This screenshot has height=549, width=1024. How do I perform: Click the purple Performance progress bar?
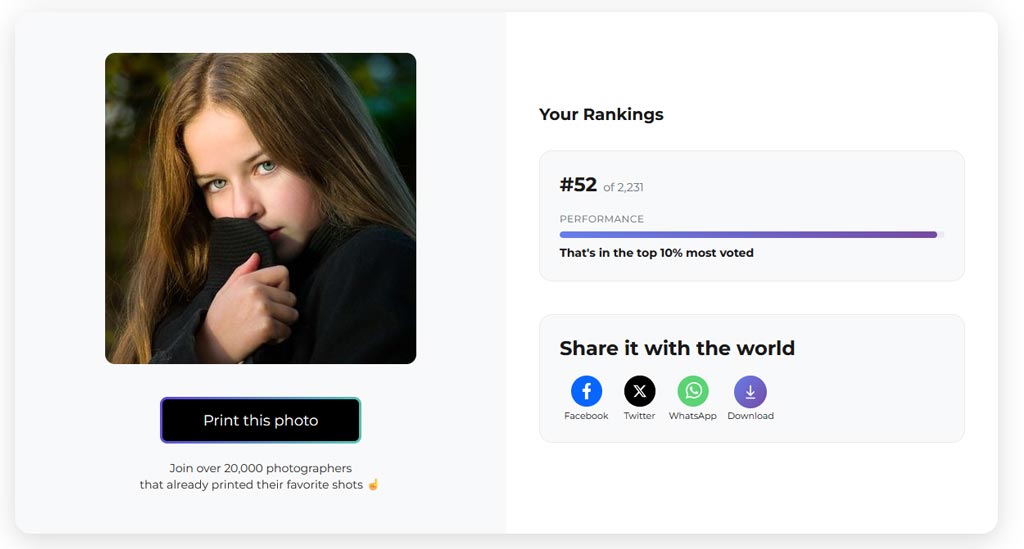pyautogui.click(x=748, y=235)
